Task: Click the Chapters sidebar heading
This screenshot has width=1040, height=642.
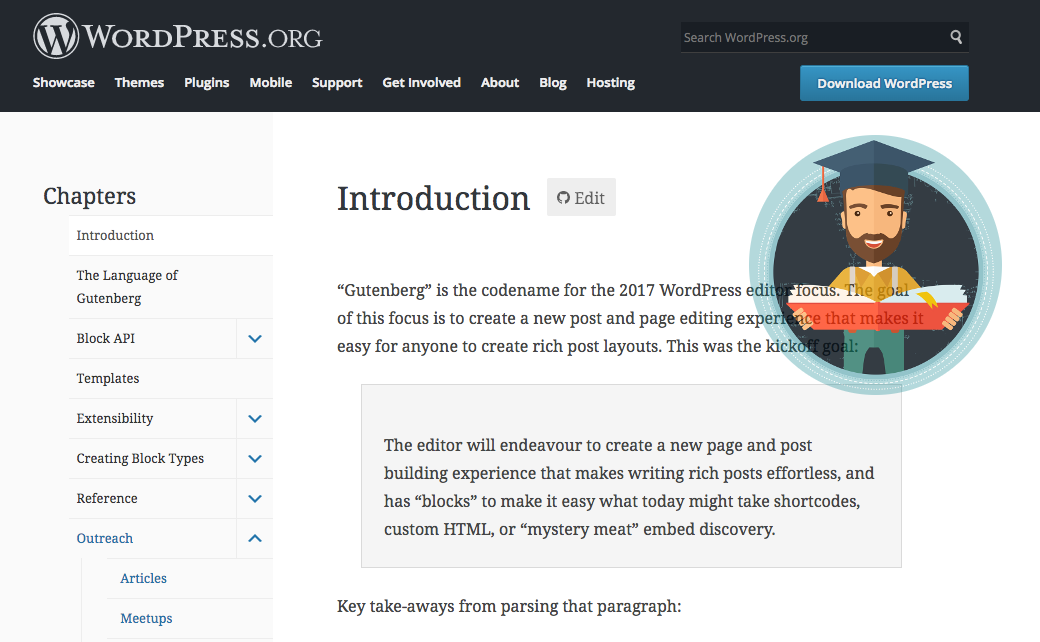Action: tap(90, 196)
